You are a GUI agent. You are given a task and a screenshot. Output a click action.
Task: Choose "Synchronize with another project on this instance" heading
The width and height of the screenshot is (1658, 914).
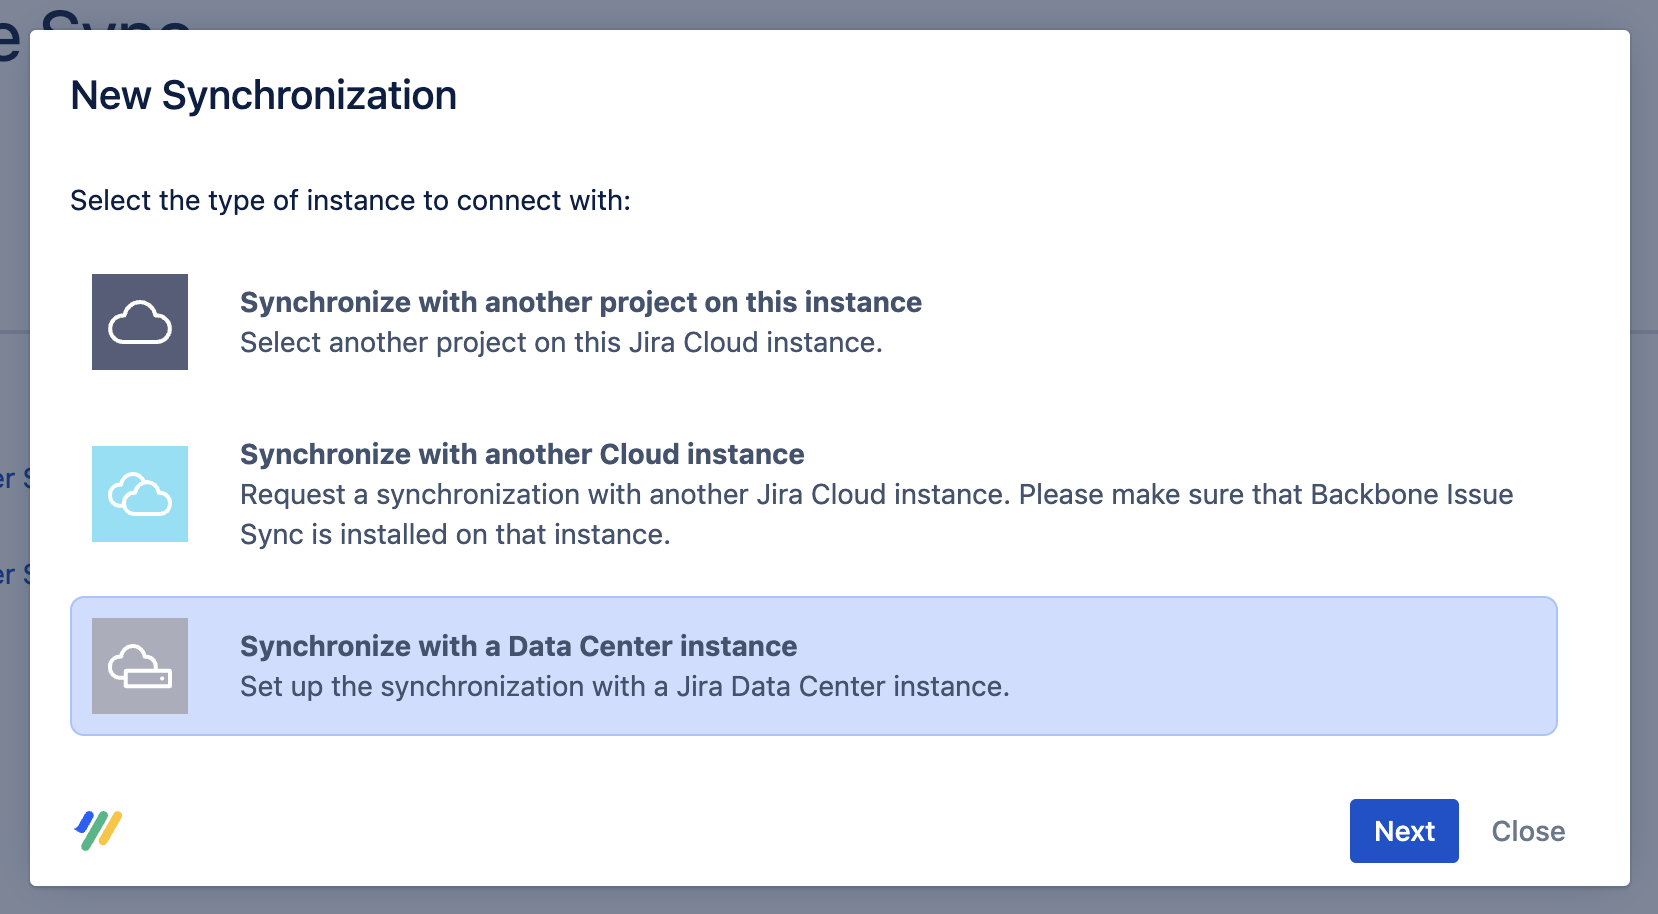click(x=580, y=302)
